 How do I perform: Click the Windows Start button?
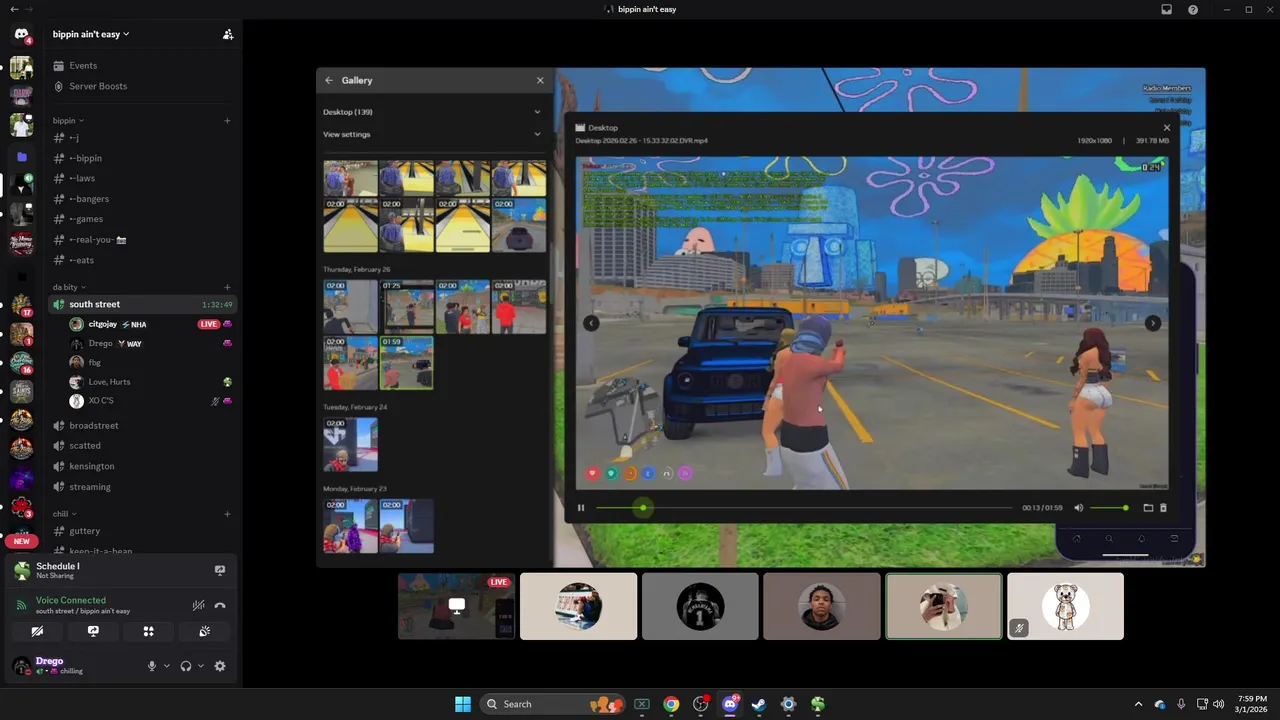(463, 704)
